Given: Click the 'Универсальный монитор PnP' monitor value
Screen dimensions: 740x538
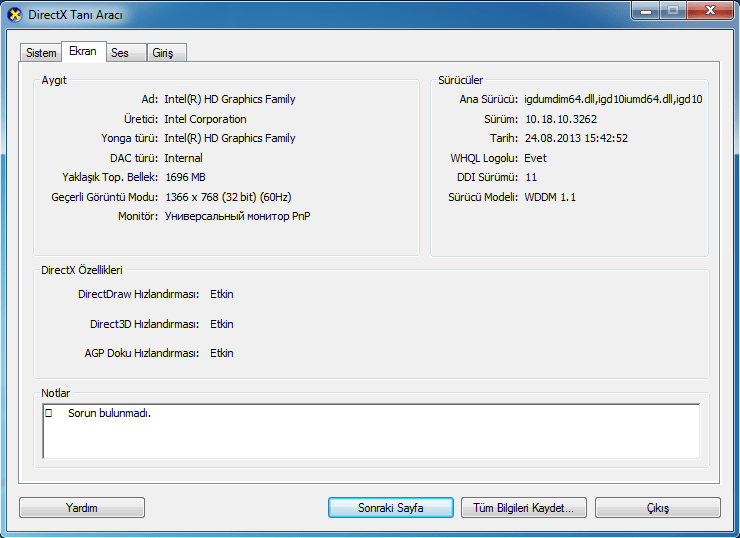Looking at the screenshot, I should coord(237,216).
